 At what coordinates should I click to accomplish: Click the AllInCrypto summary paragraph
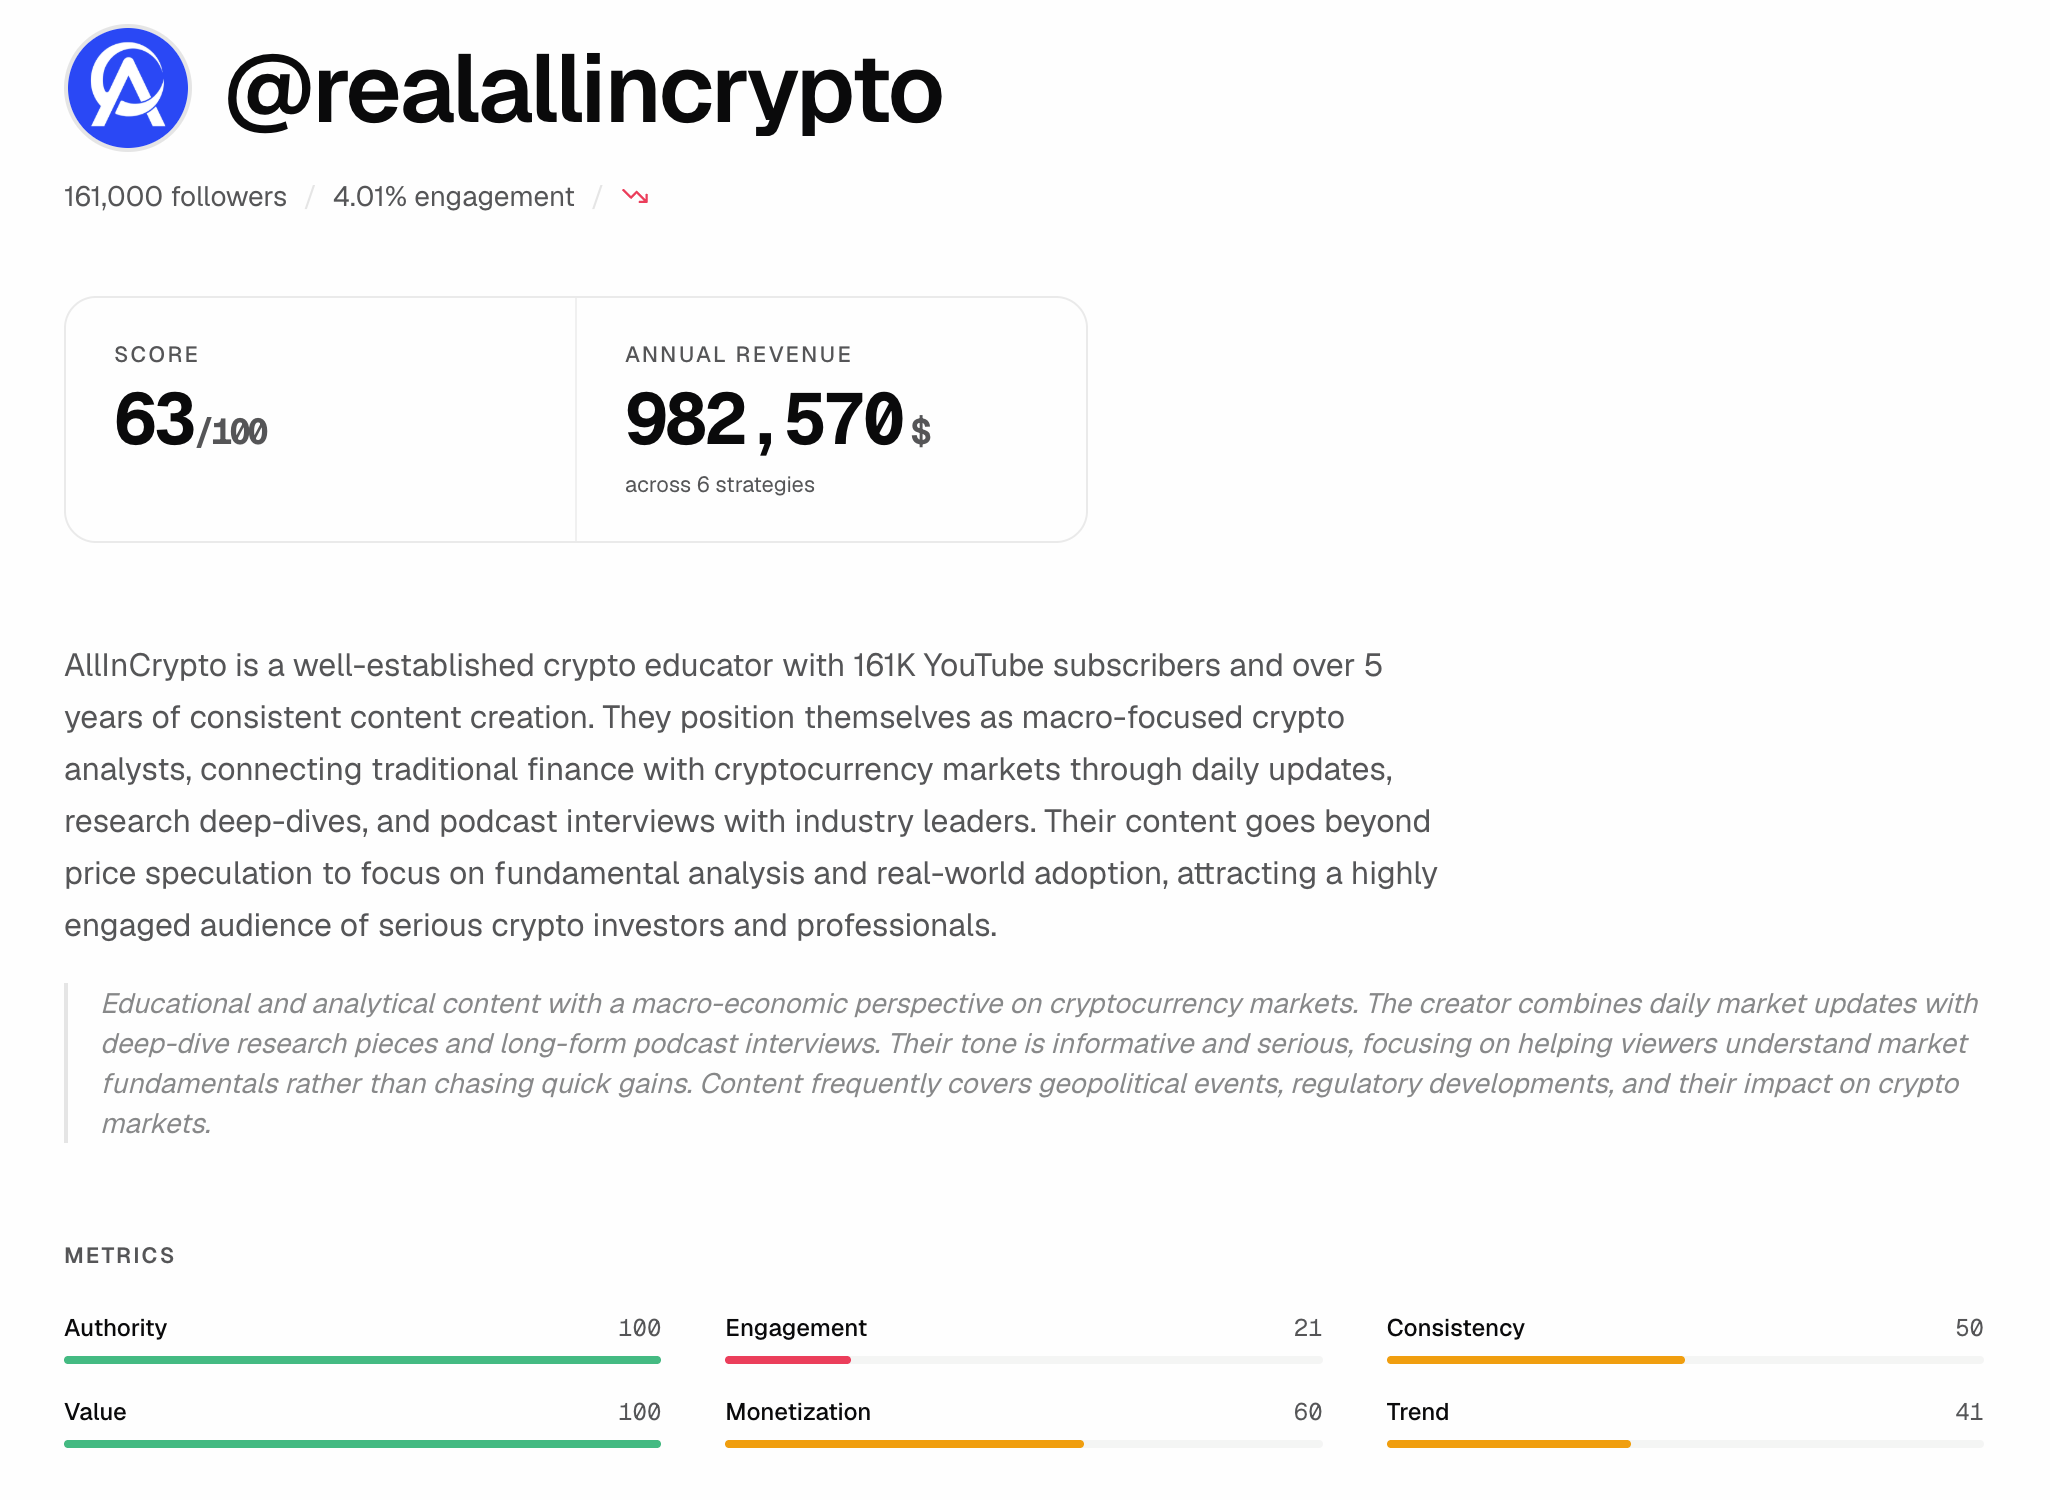[x=750, y=795]
